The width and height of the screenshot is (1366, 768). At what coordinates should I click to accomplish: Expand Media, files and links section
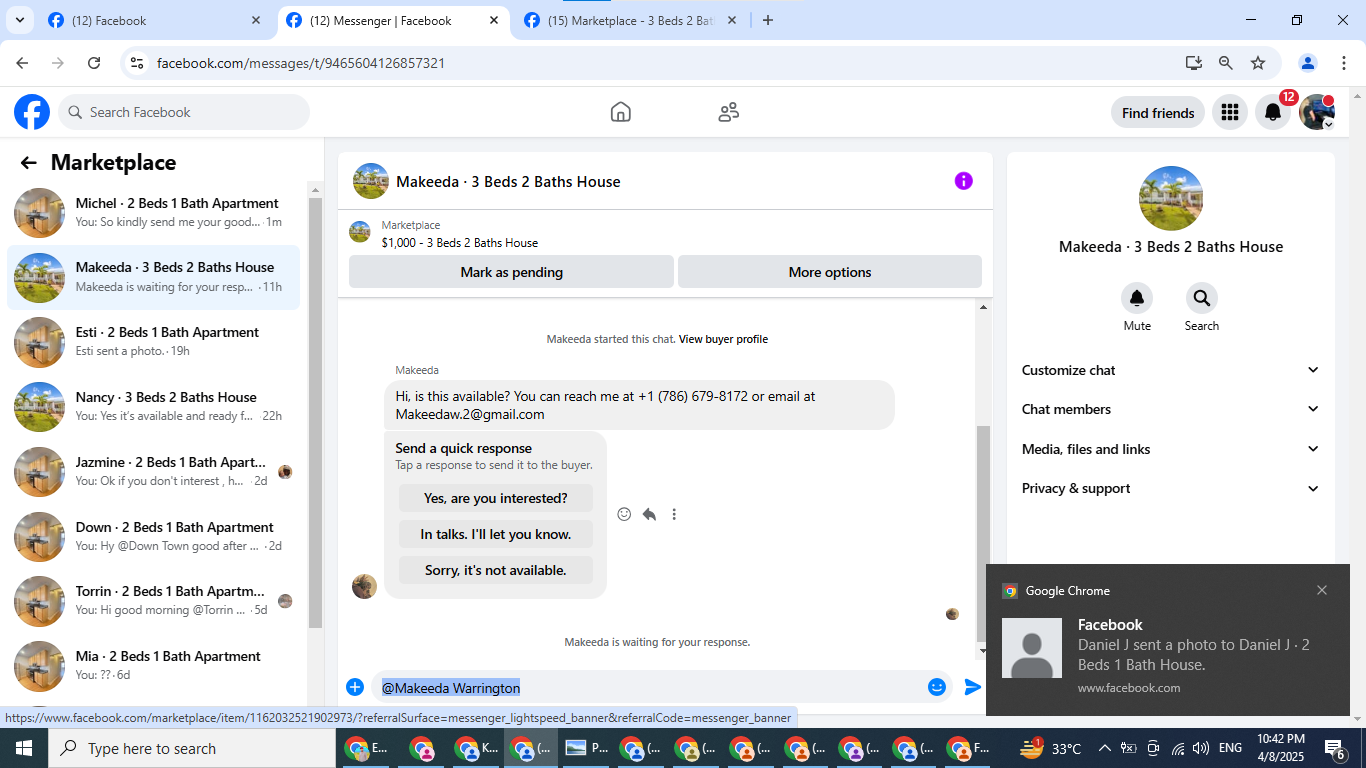pyautogui.click(x=1171, y=449)
